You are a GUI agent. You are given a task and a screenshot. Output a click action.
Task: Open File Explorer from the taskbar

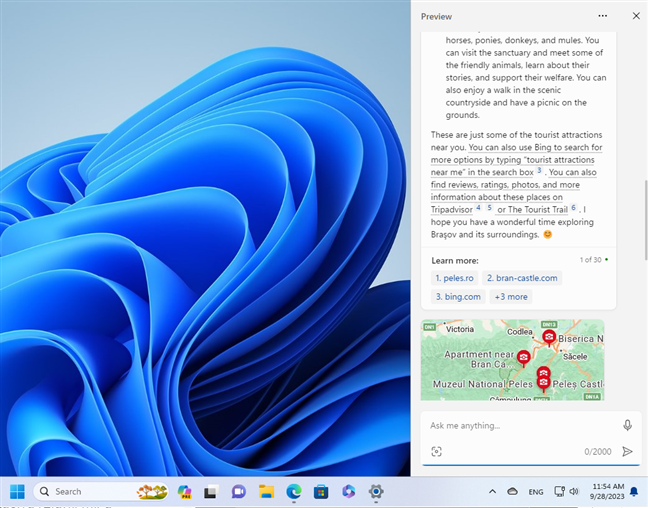pyautogui.click(x=266, y=491)
